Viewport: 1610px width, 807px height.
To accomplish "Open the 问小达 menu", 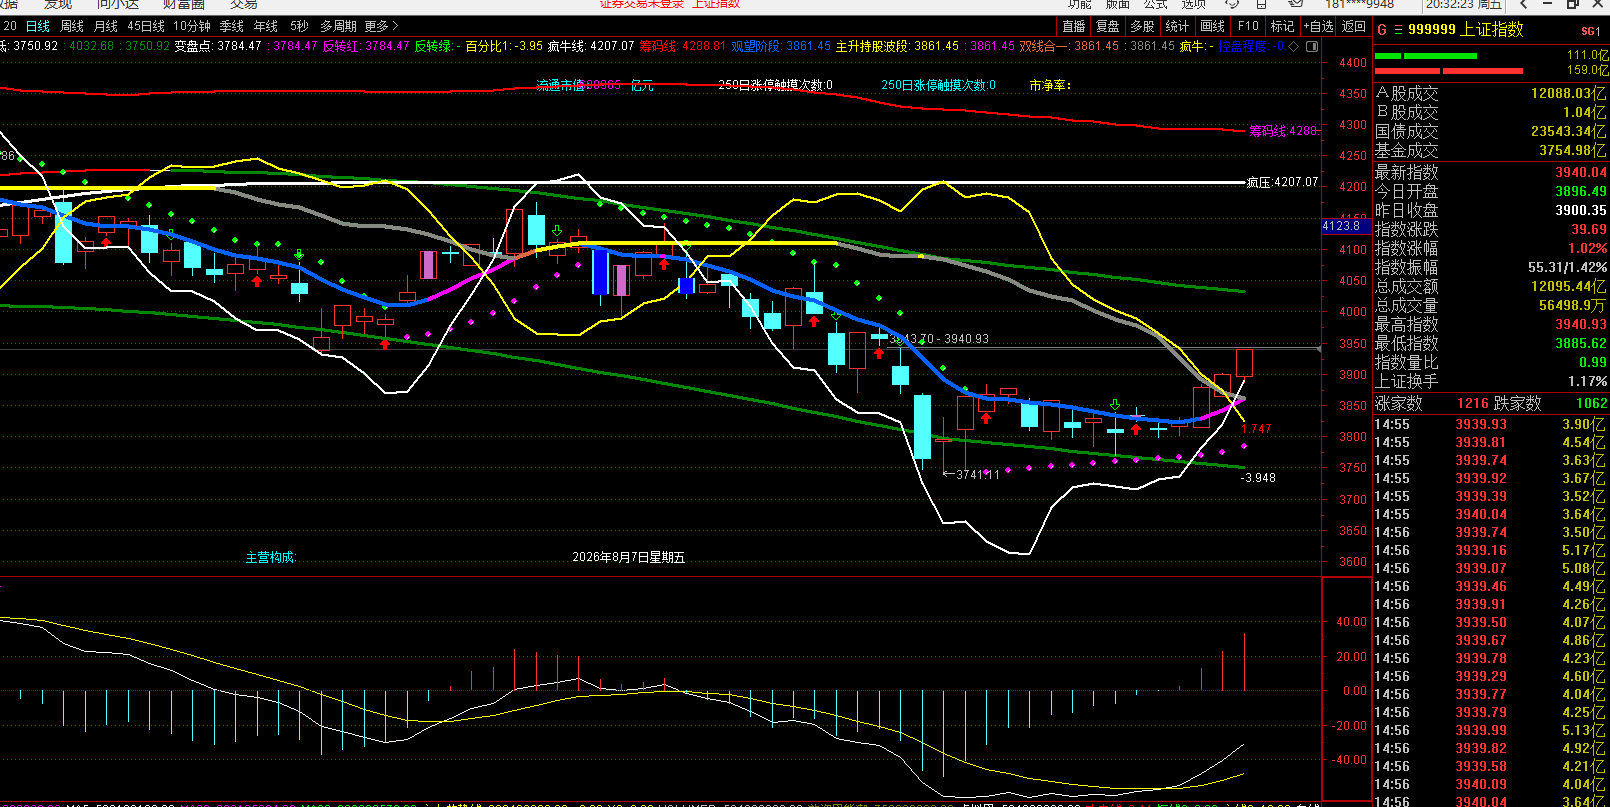I will (118, 5).
